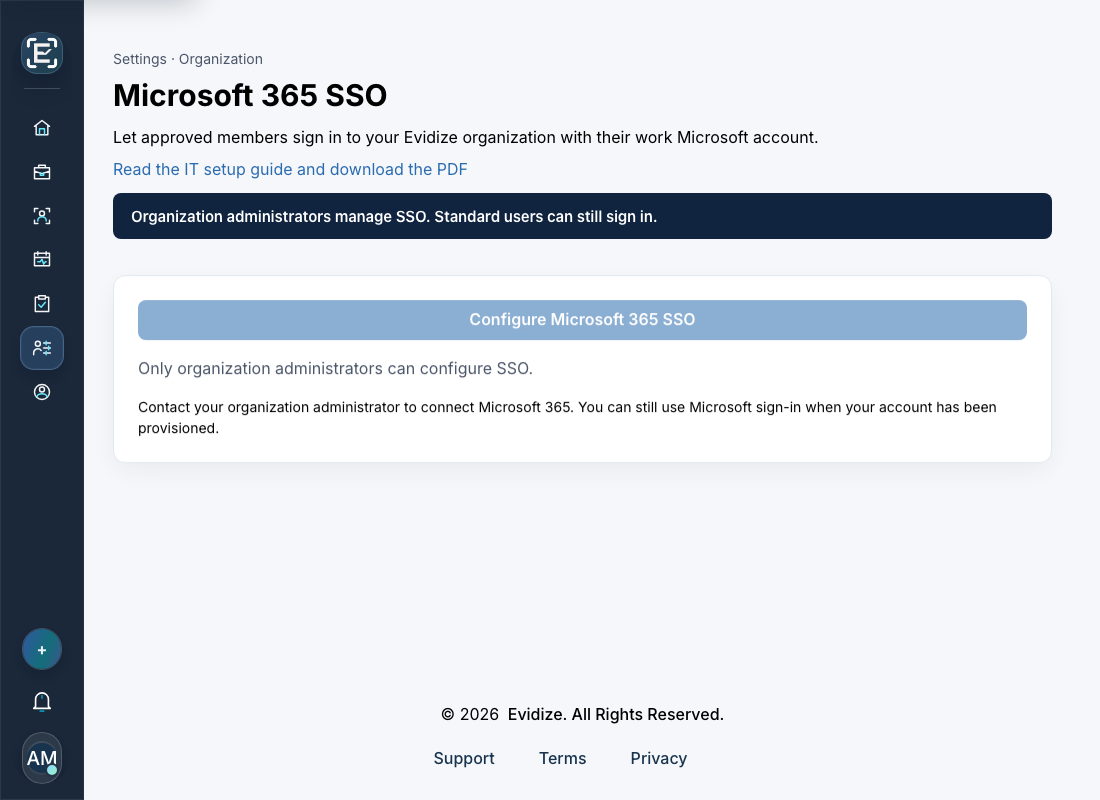Click the Settings · Organization breadcrumb

[188, 60]
